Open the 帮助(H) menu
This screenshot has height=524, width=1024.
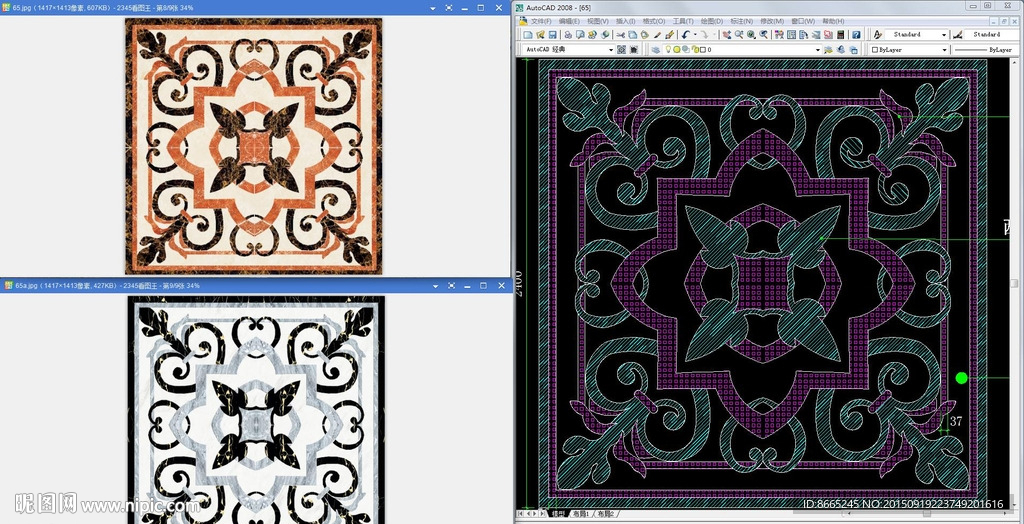[x=833, y=21]
